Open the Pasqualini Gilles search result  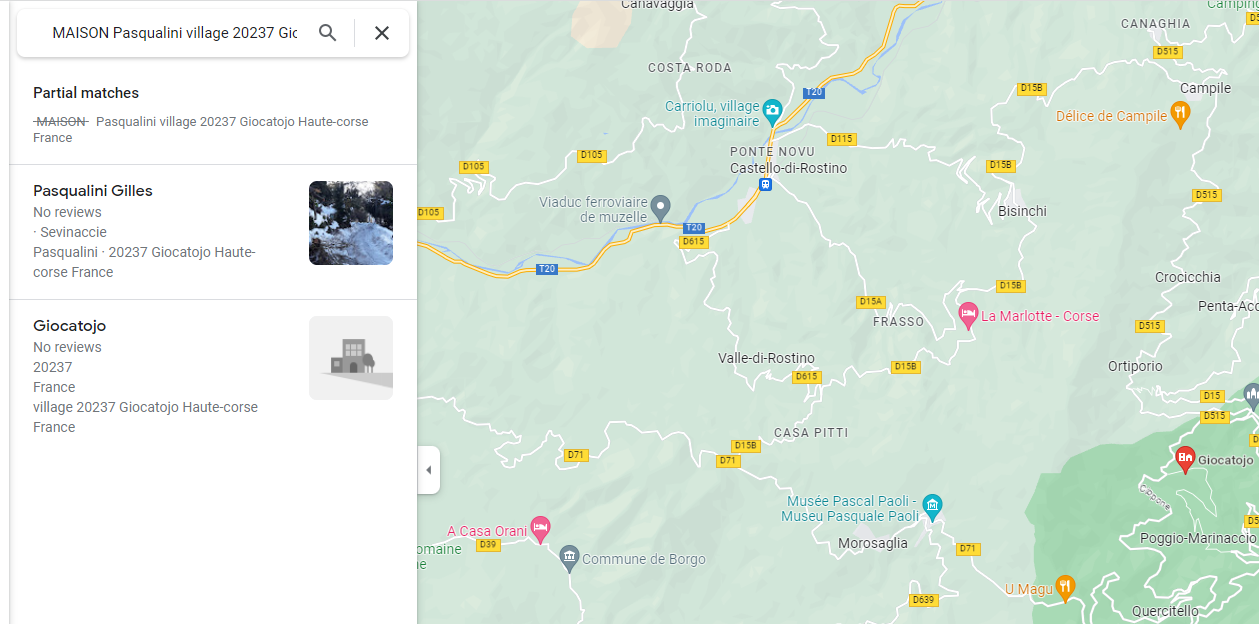(x=93, y=191)
